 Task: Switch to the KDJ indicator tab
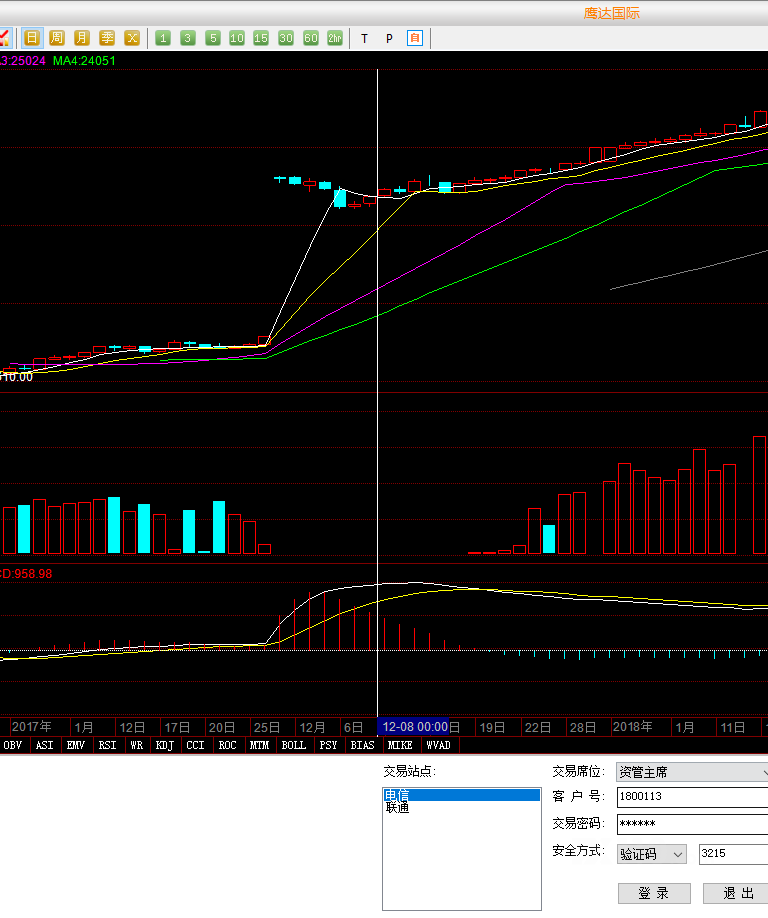(x=164, y=745)
